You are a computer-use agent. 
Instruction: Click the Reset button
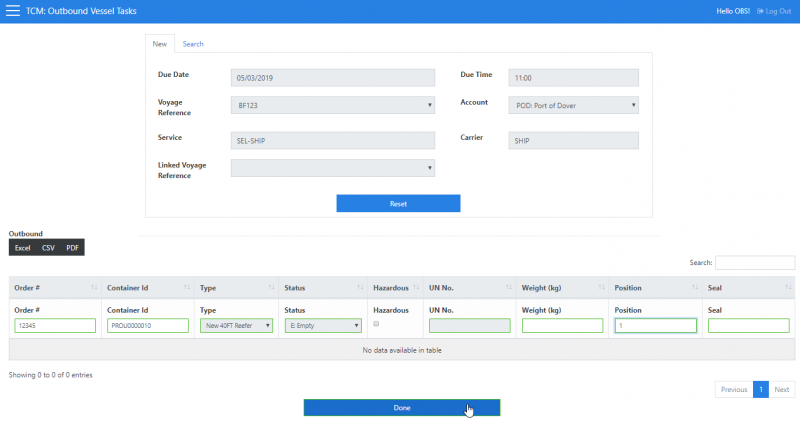(x=398, y=203)
